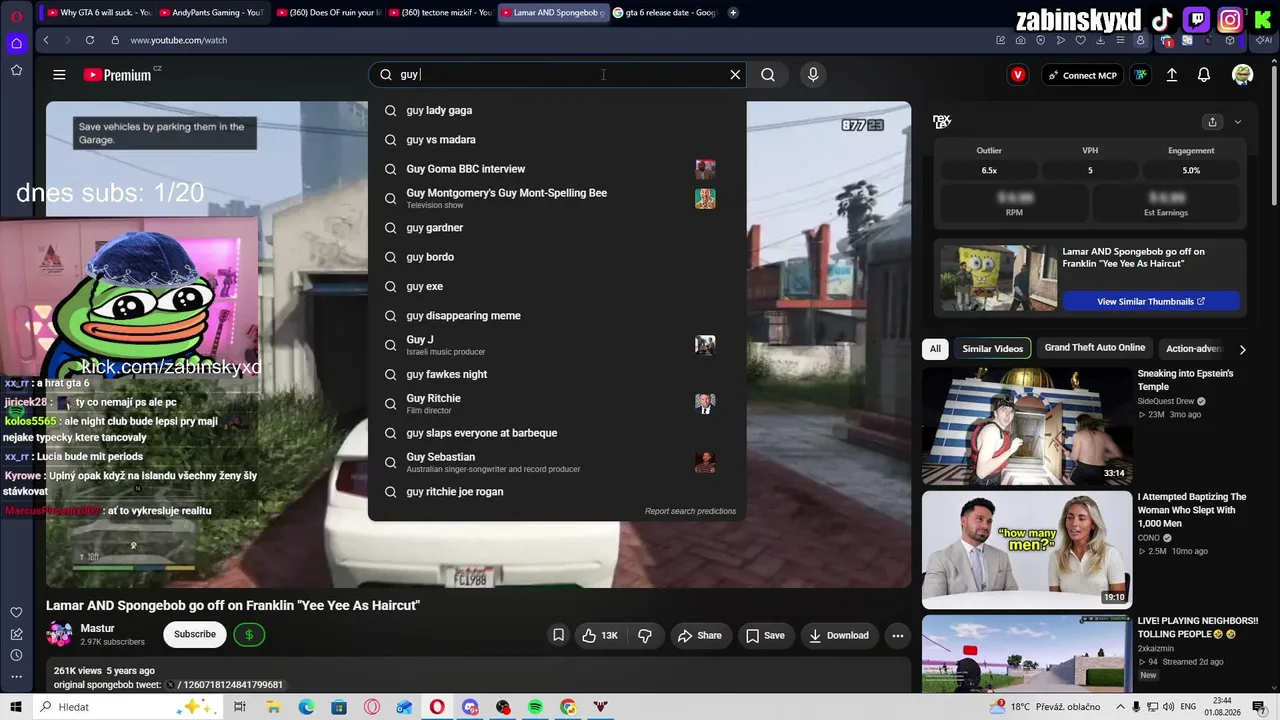This screenshot has width=1280, height=720.
Task: Clear the search box with the X
Action: (x=735, y=75)
